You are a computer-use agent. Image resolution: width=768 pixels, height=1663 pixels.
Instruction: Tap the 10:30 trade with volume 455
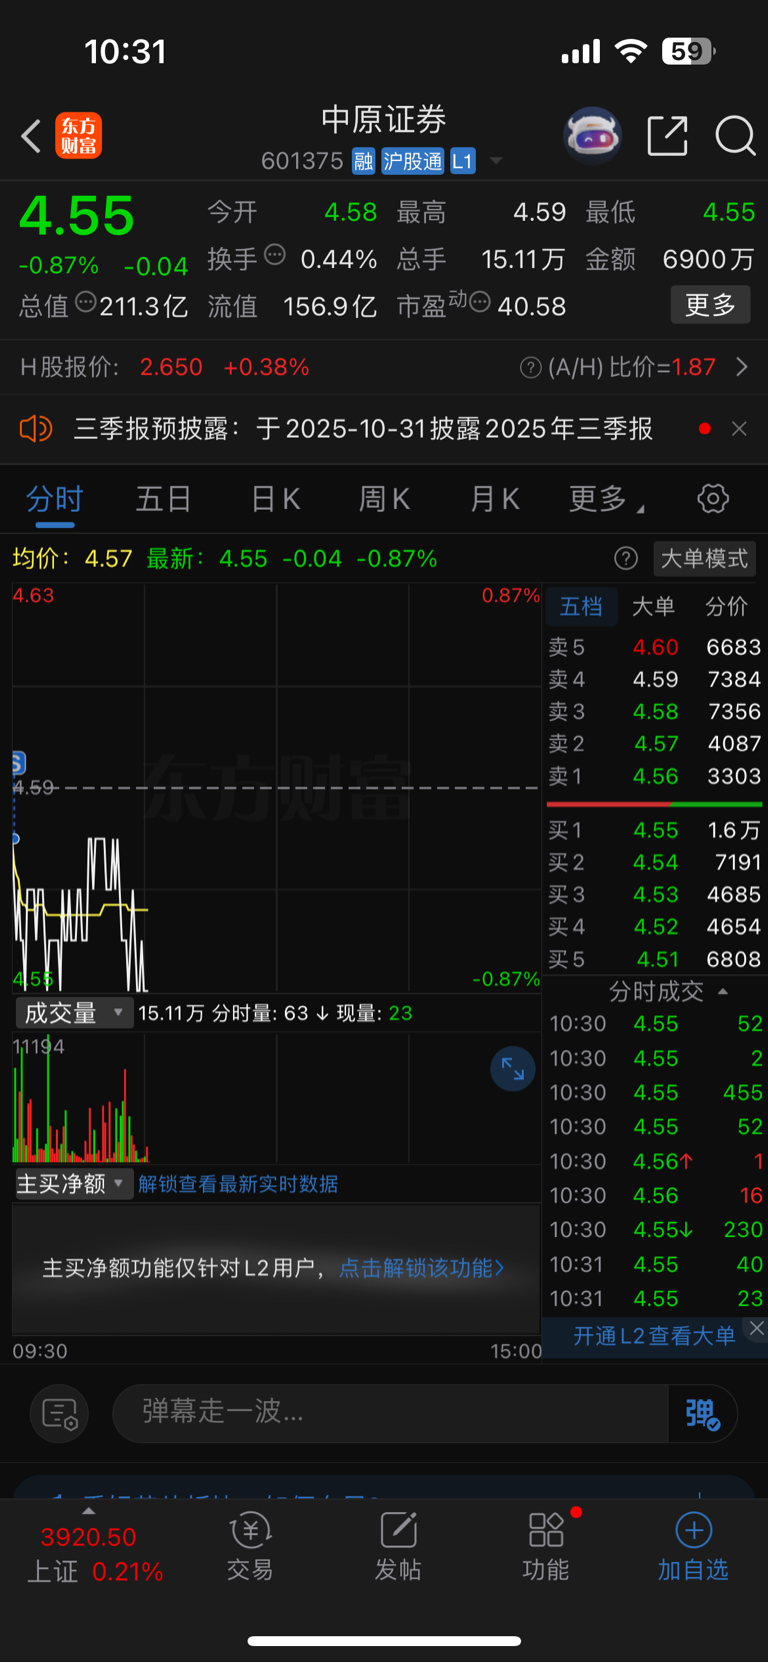[655, 1093]
